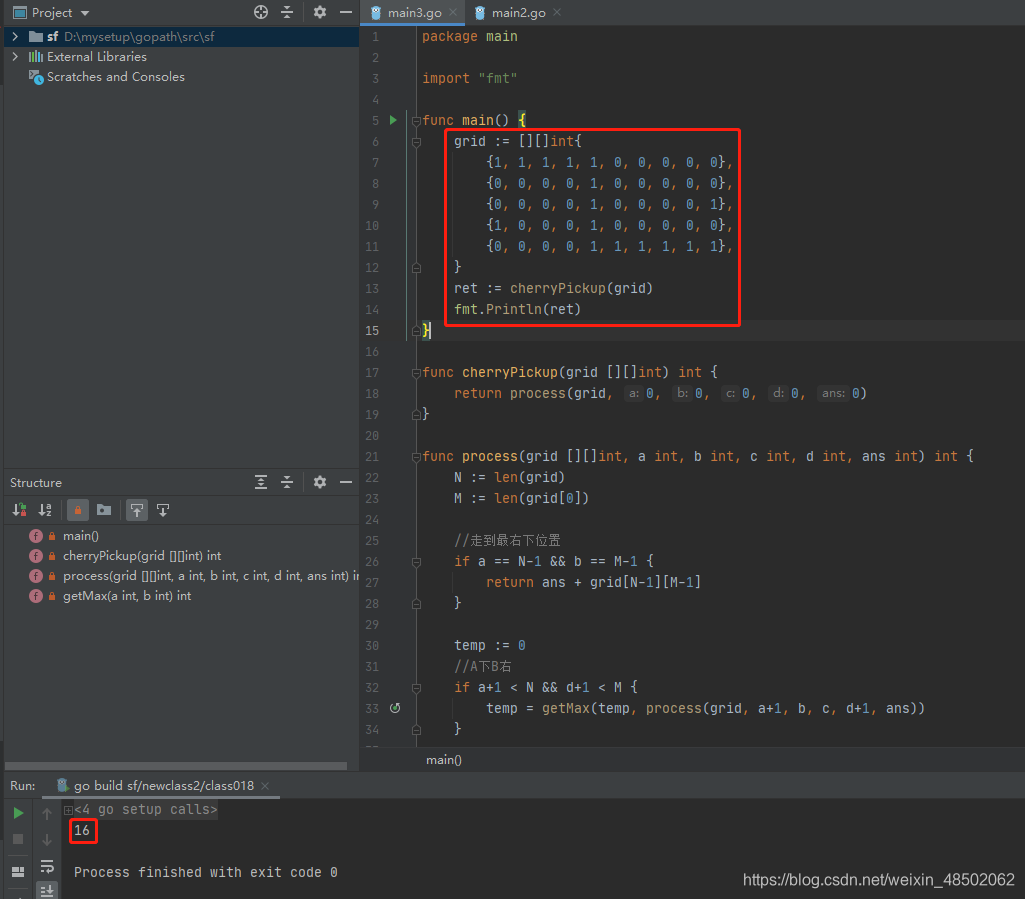Screen dimensions: 1025x899
Task: Toggle sort alphabetically in Structure
Action: coord(45,510)
